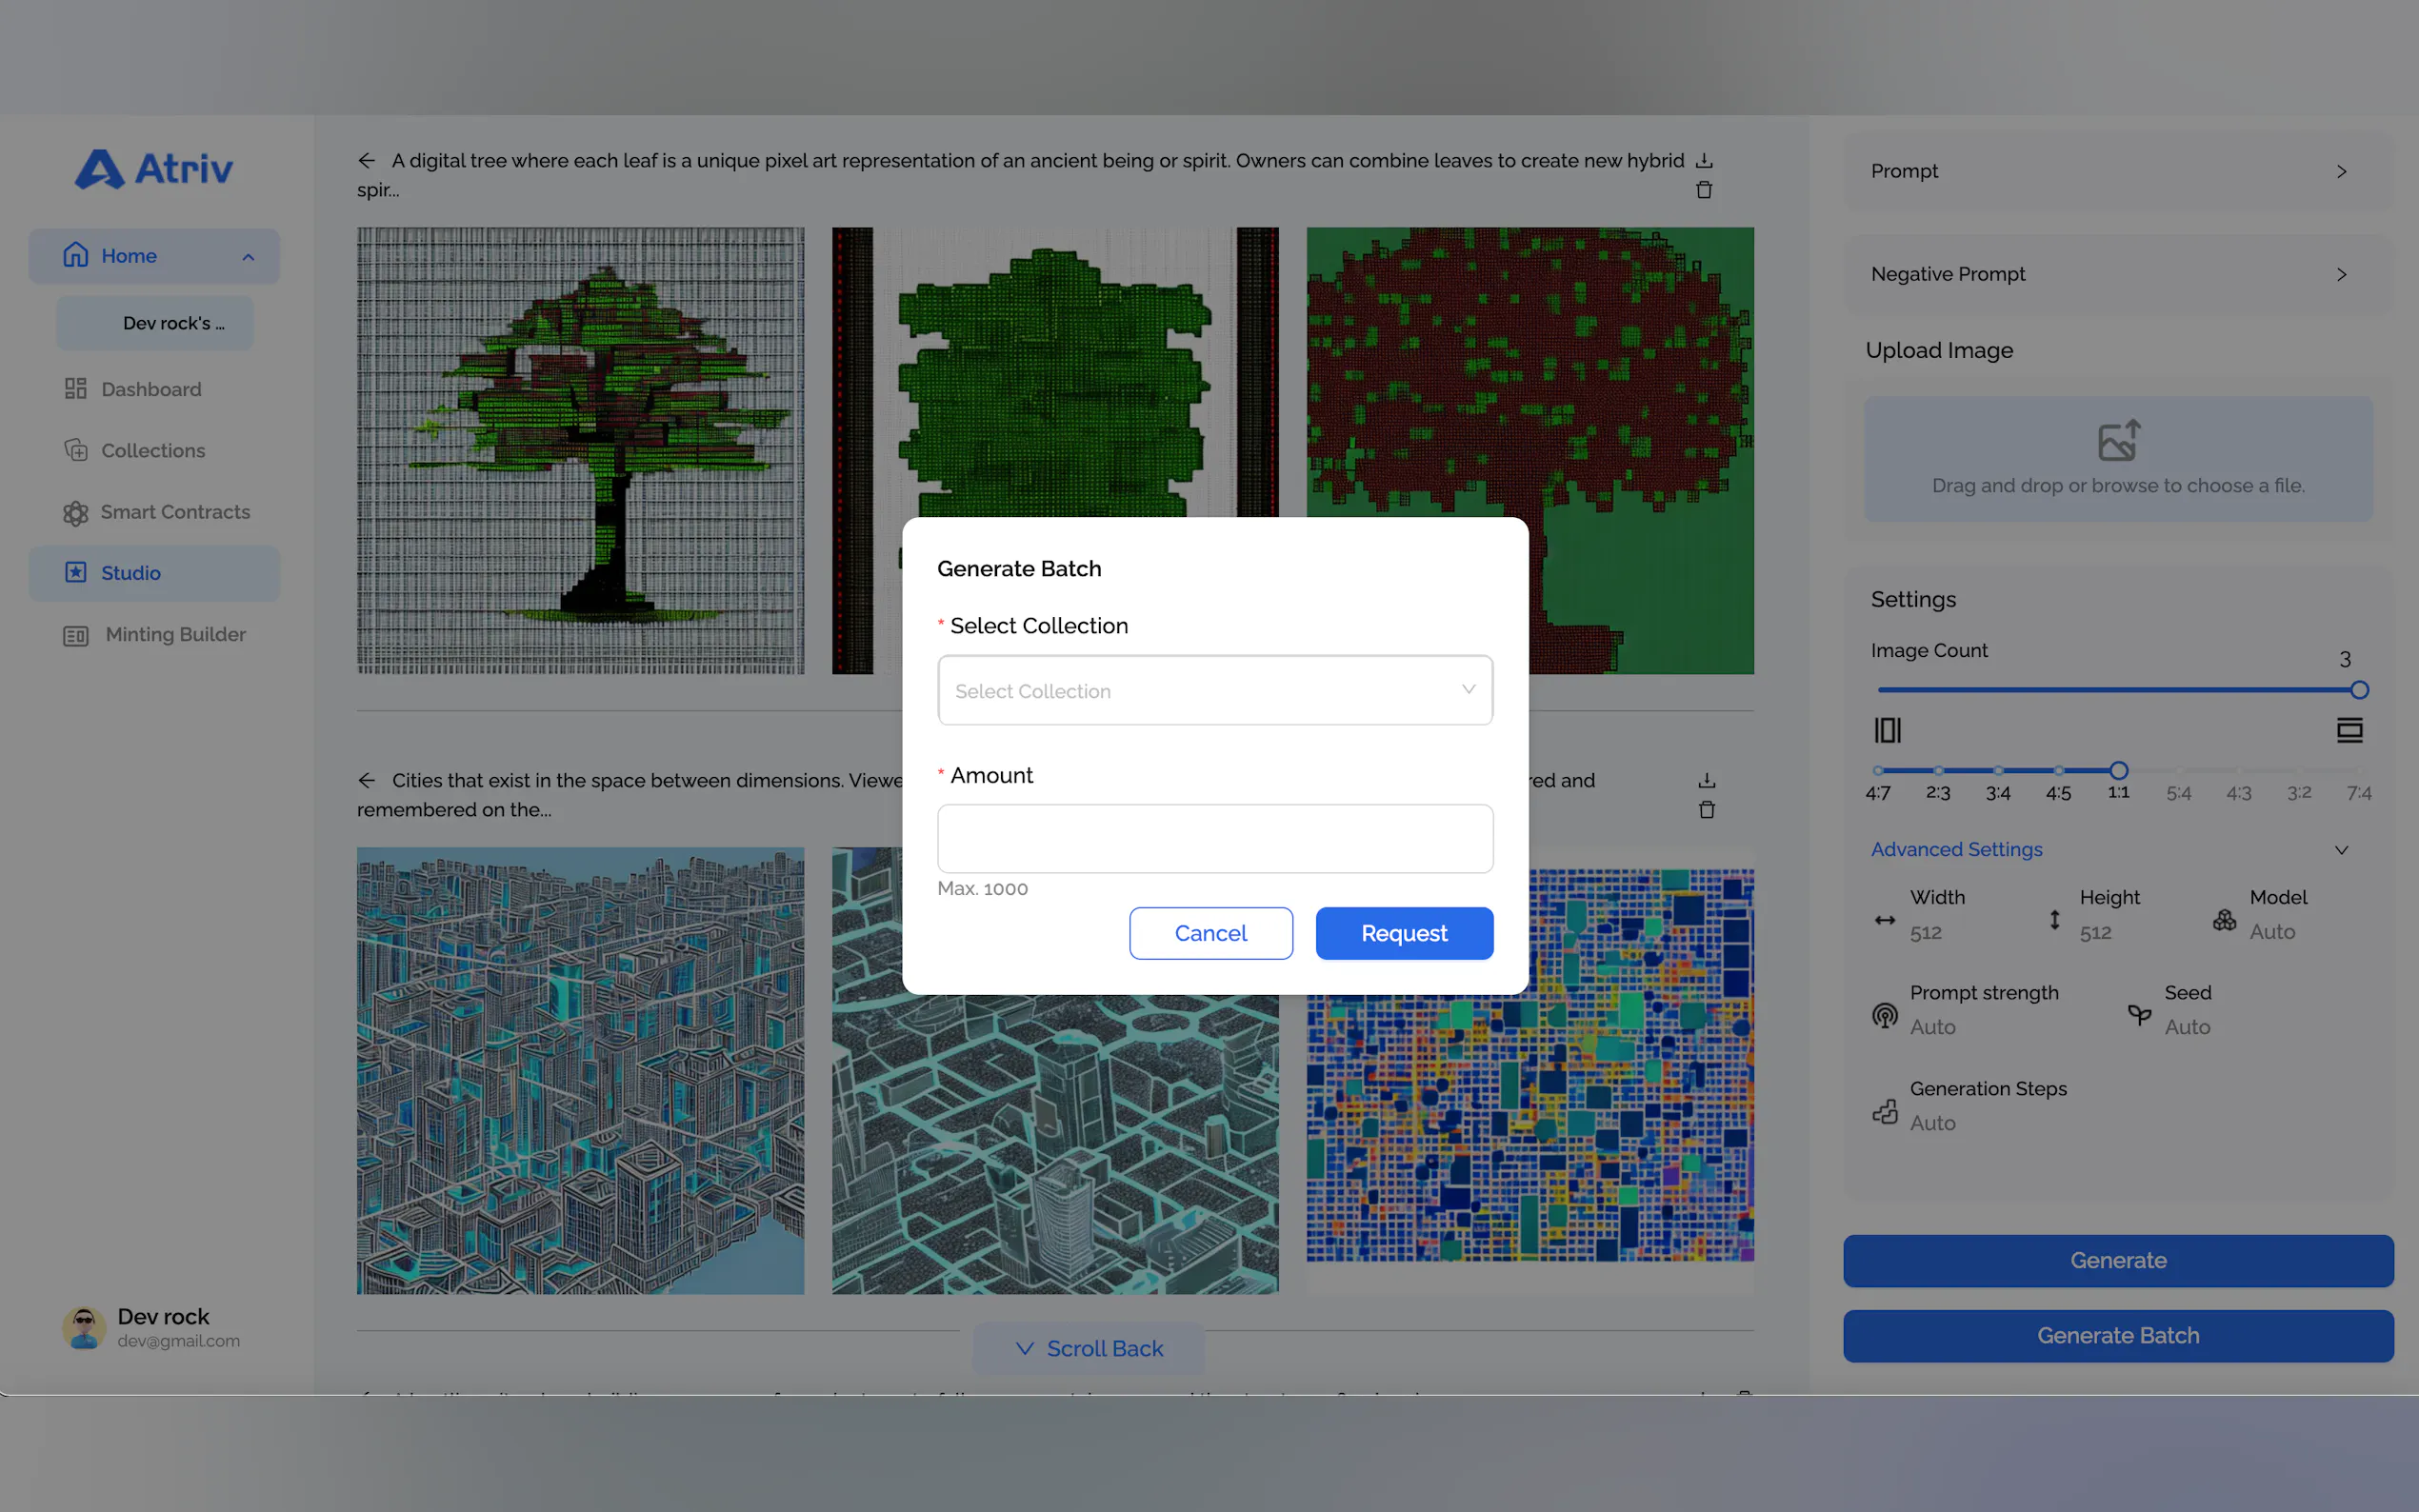
Task: Cancel the Generate Batch dialog
Action: coord(1210,933)
